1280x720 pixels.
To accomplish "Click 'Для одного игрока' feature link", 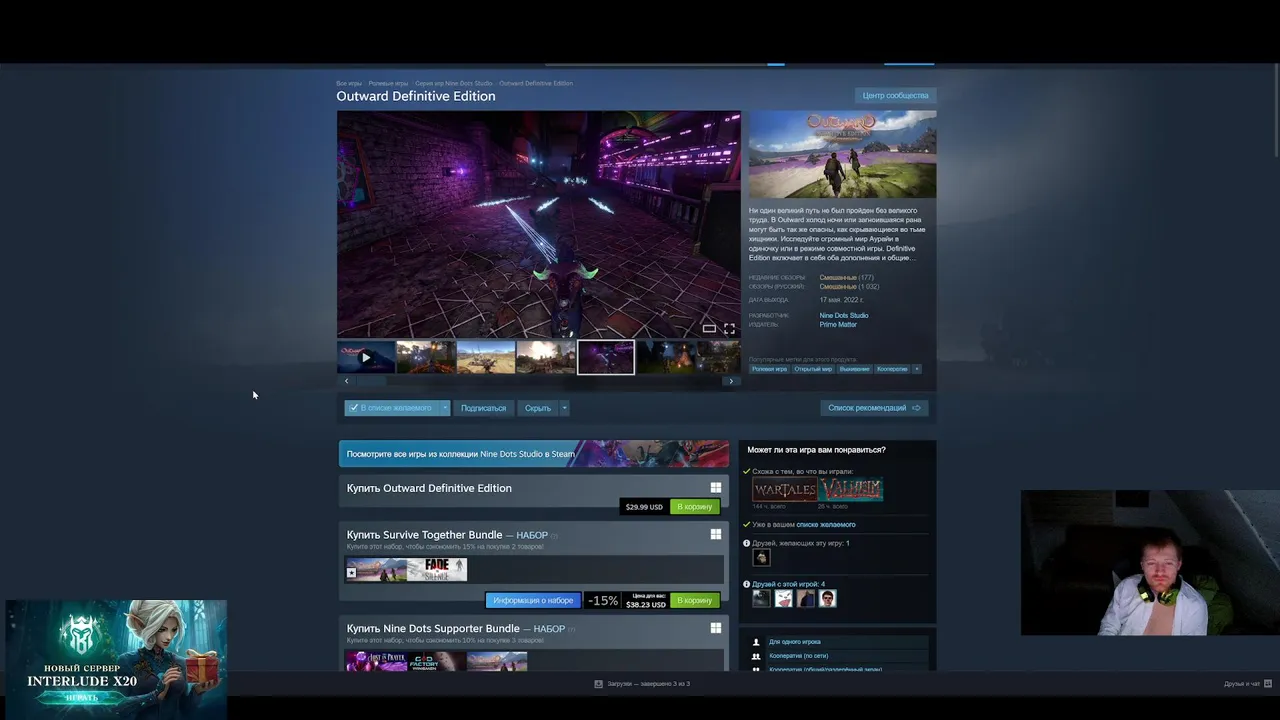I will [795, 642].
